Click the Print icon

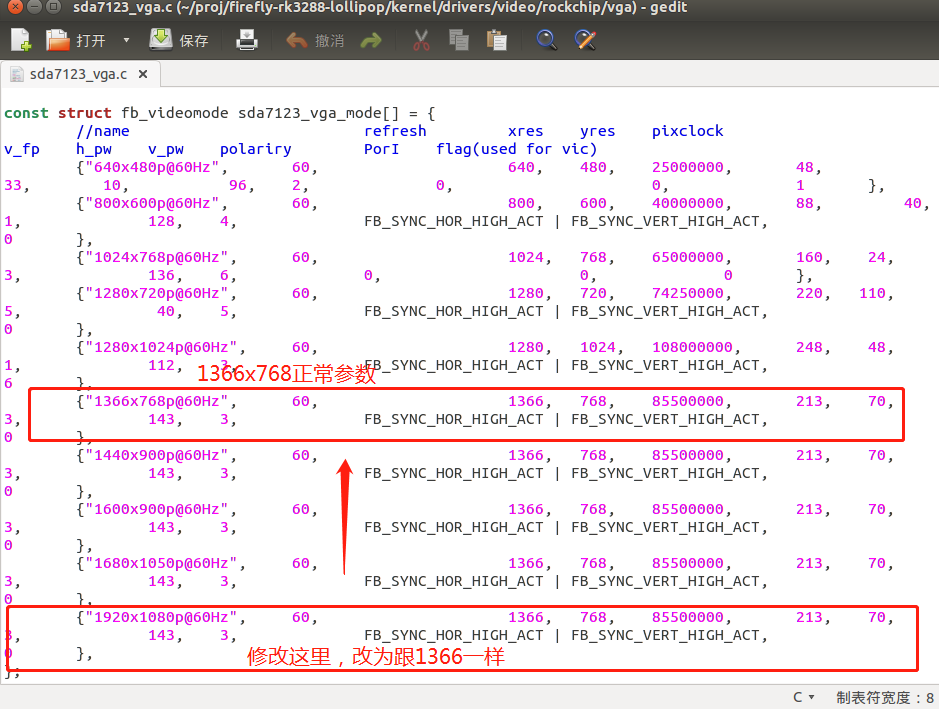click(247, 40)
